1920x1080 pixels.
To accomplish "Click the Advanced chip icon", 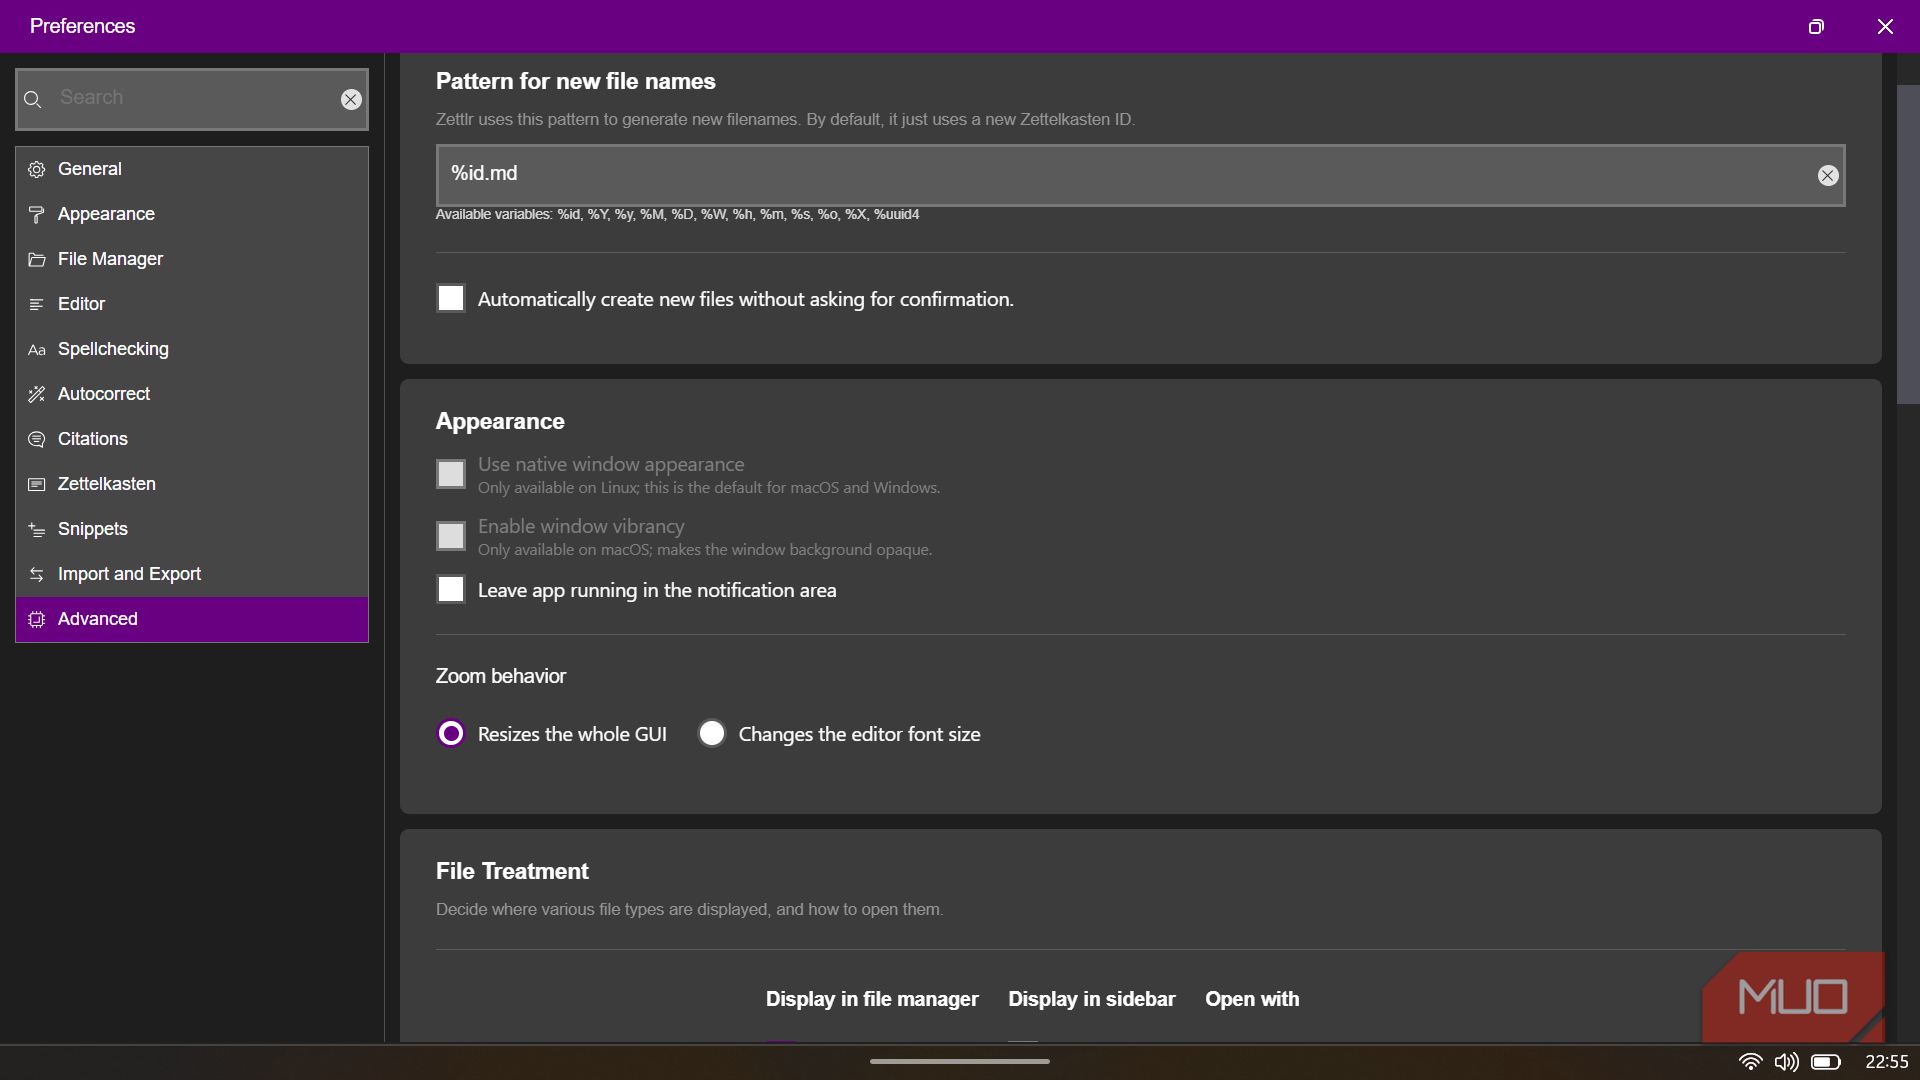I will [x=37, y=619].
